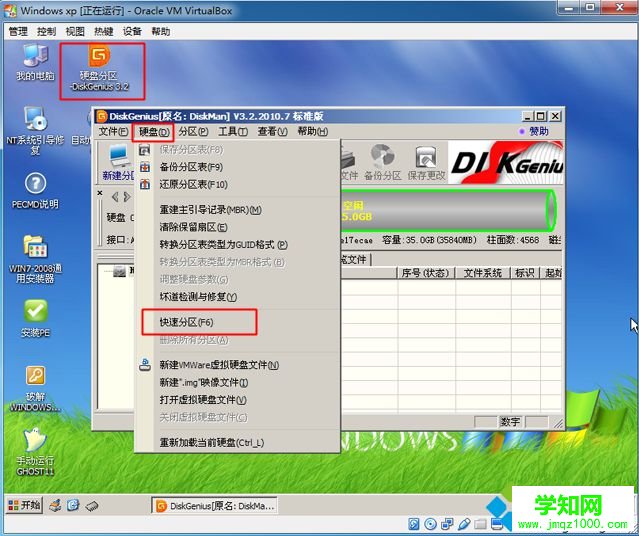
Task: Choose 重新加载当前硬盘(Ctrl_L) entry
Action: click(x=237, y=442)
